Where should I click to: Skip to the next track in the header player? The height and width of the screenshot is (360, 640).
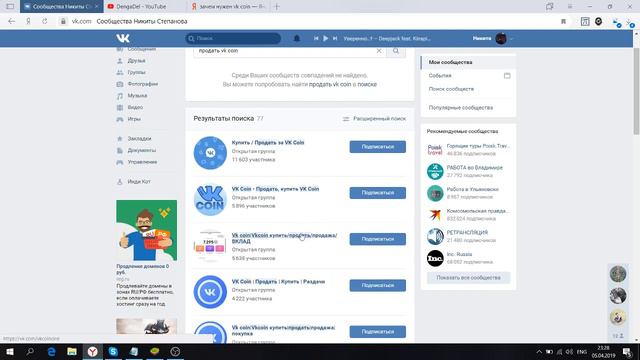click(335, 38)
